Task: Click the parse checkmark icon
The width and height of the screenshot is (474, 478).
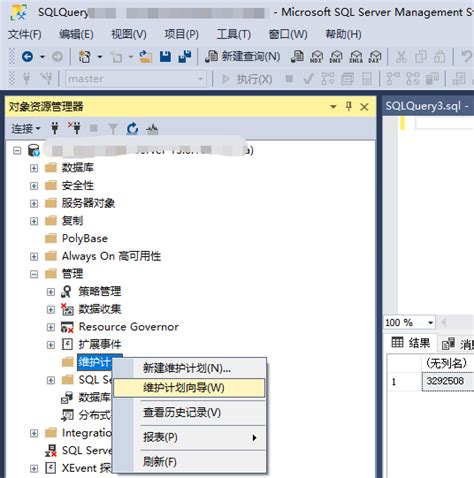Action: [x=308, y=79]
